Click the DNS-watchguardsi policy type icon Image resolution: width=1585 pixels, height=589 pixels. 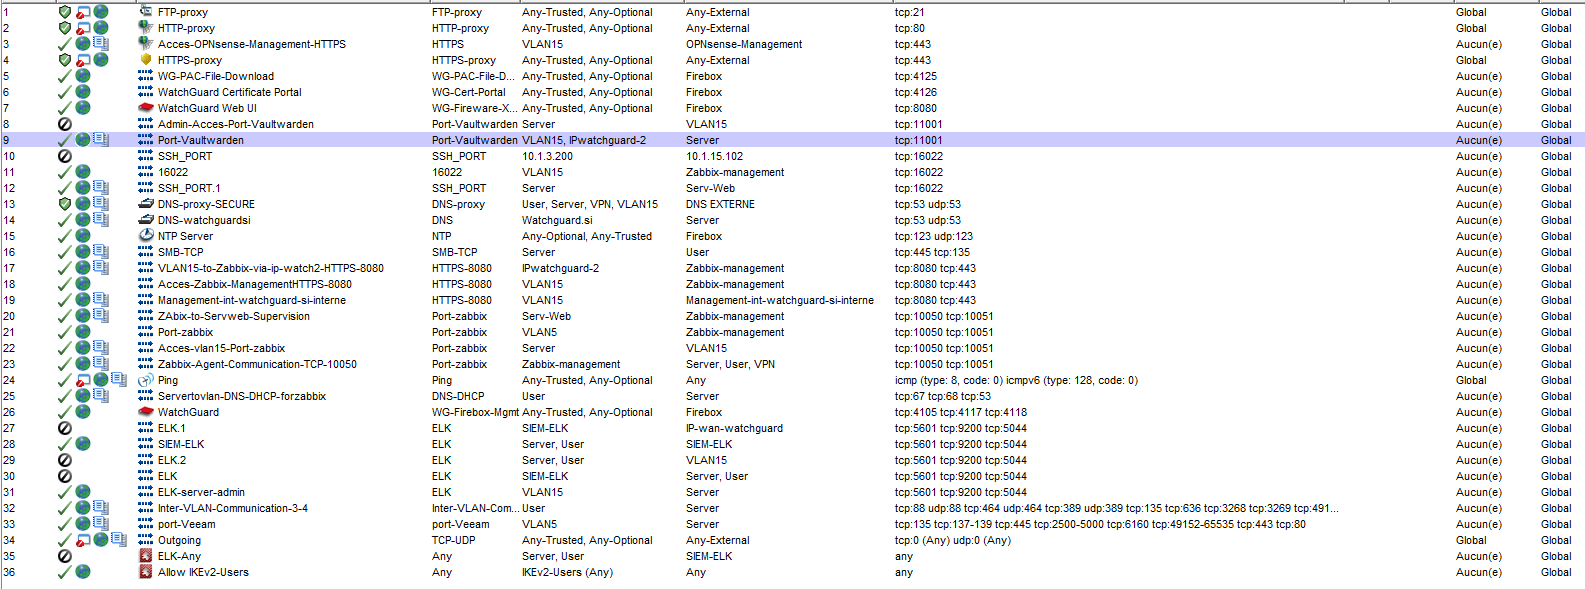point(146,220)
